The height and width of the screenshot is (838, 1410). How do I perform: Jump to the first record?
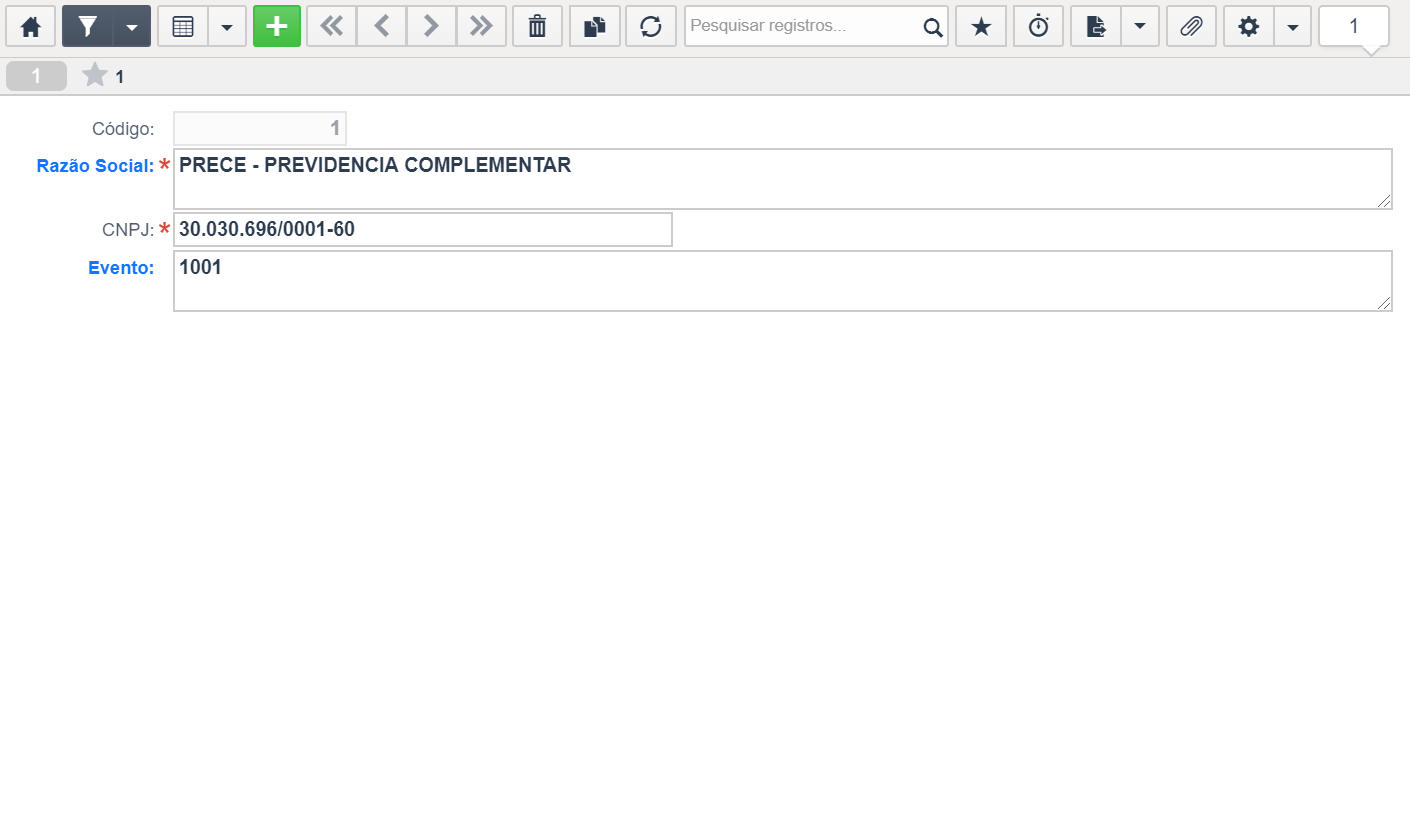coord(331,27)
